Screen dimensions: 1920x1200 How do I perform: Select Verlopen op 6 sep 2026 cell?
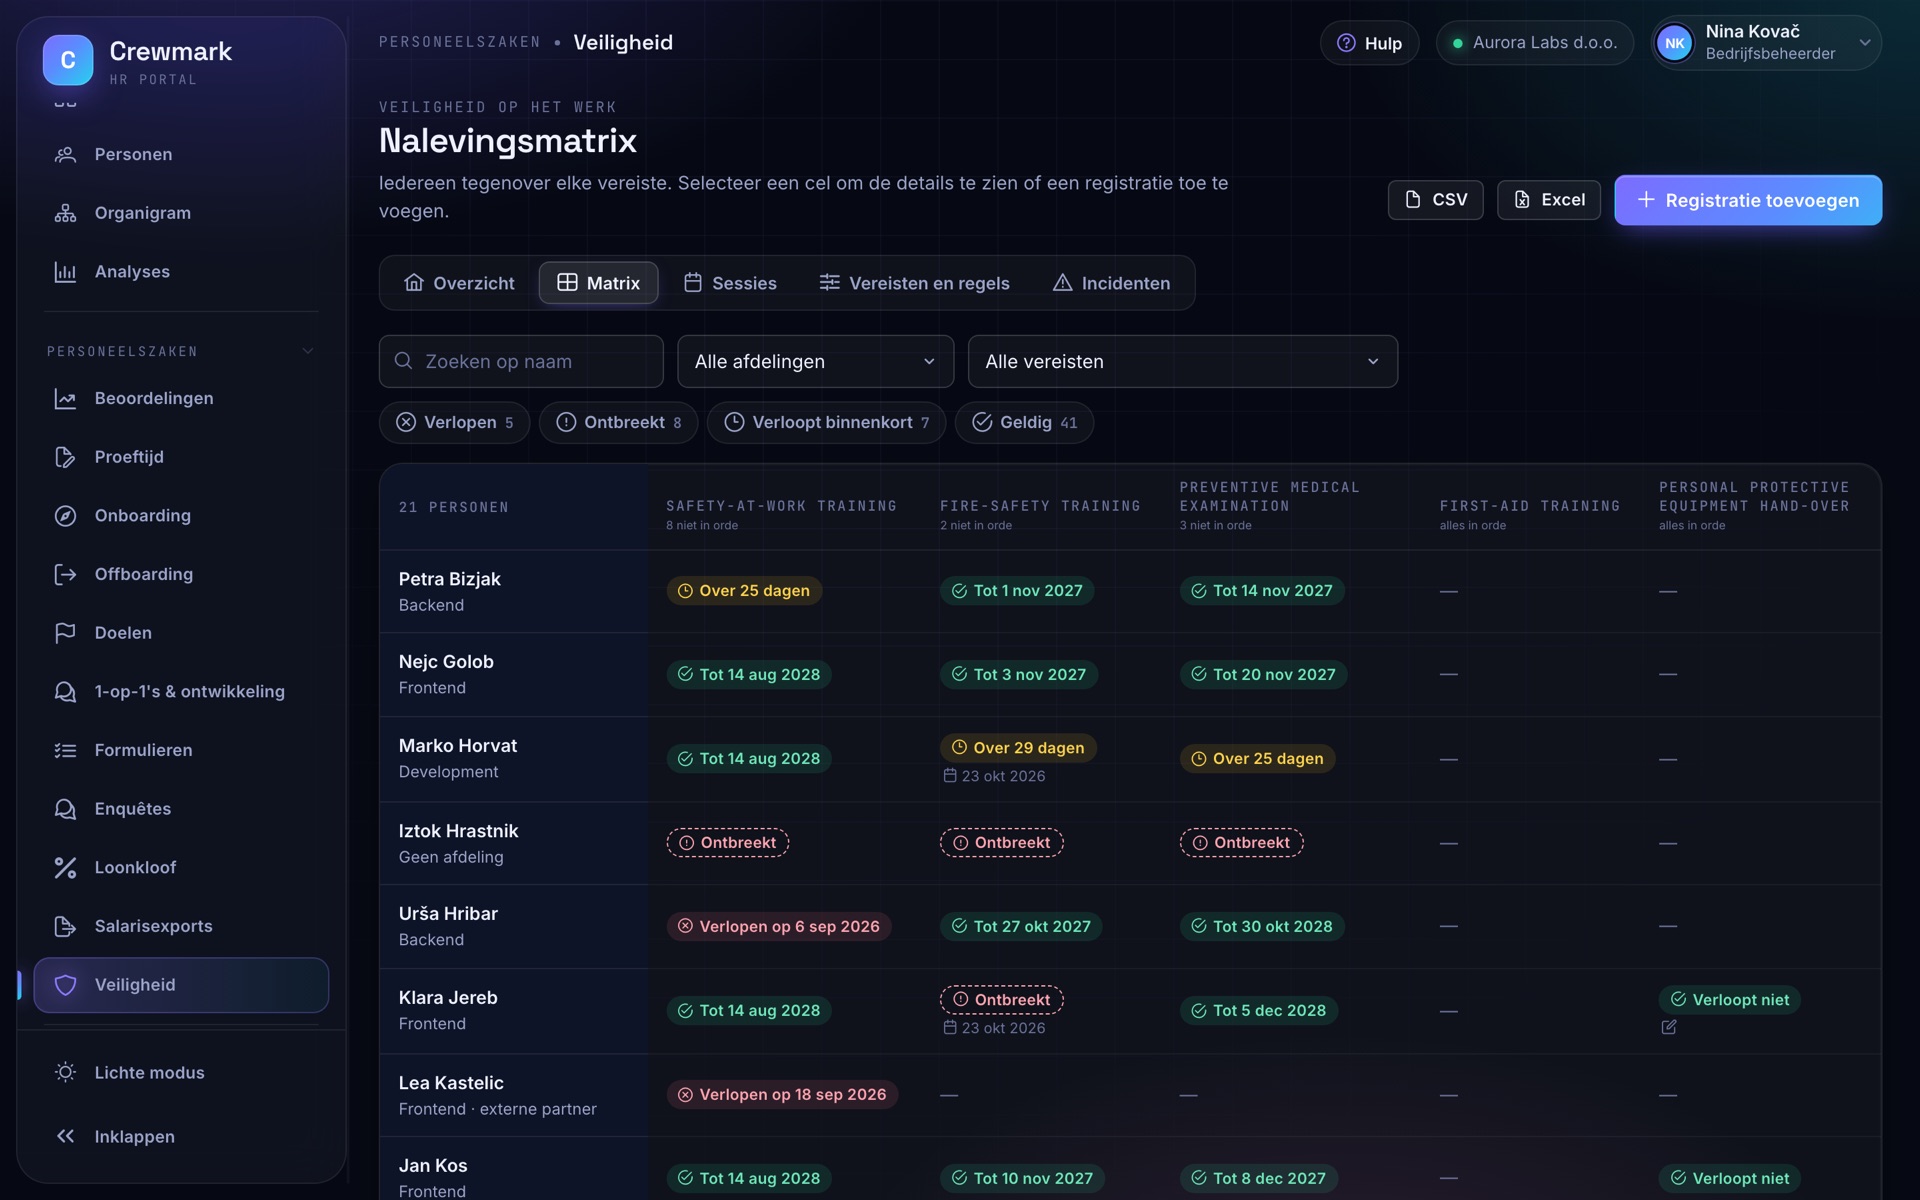[x=778, y=926]
